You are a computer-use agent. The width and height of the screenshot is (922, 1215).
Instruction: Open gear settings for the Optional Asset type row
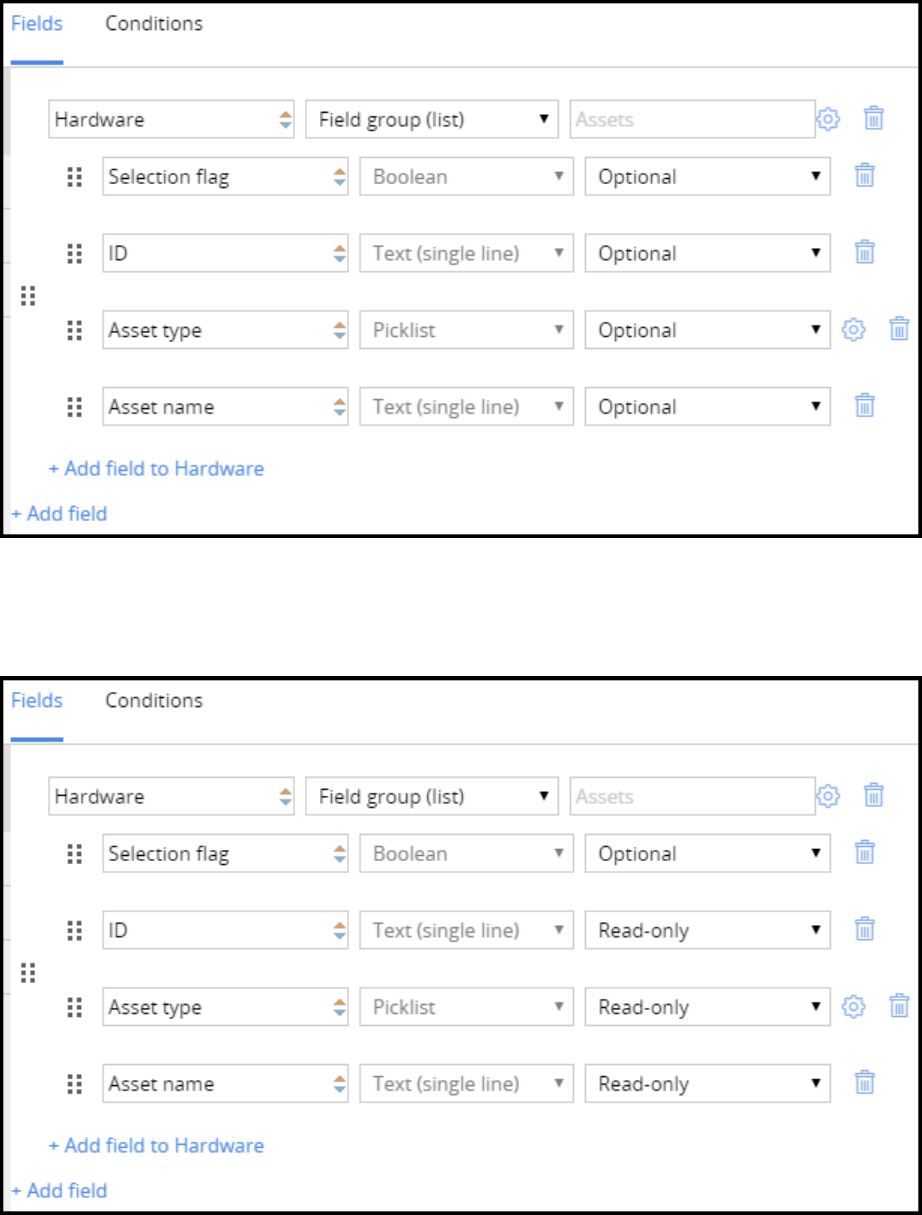pyautogui.click(x=853, y=330)
